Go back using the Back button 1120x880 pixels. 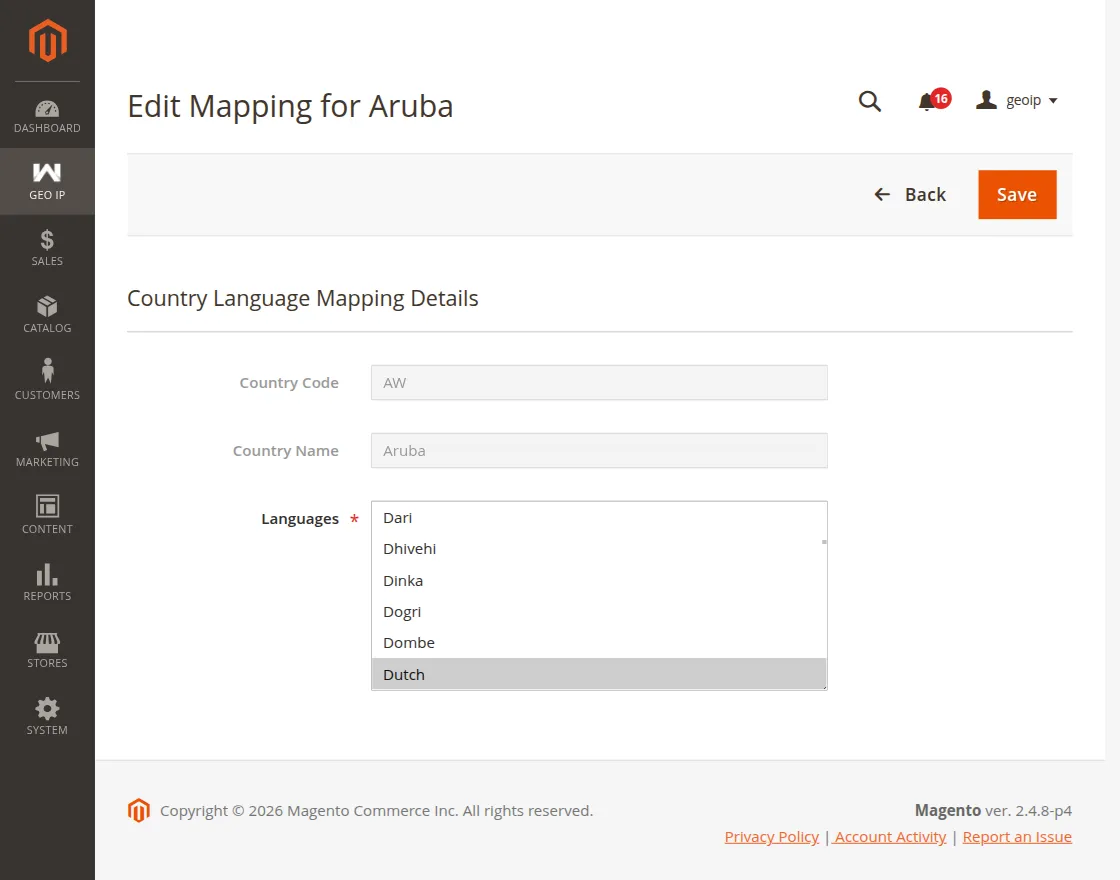(x=910, y=194)
